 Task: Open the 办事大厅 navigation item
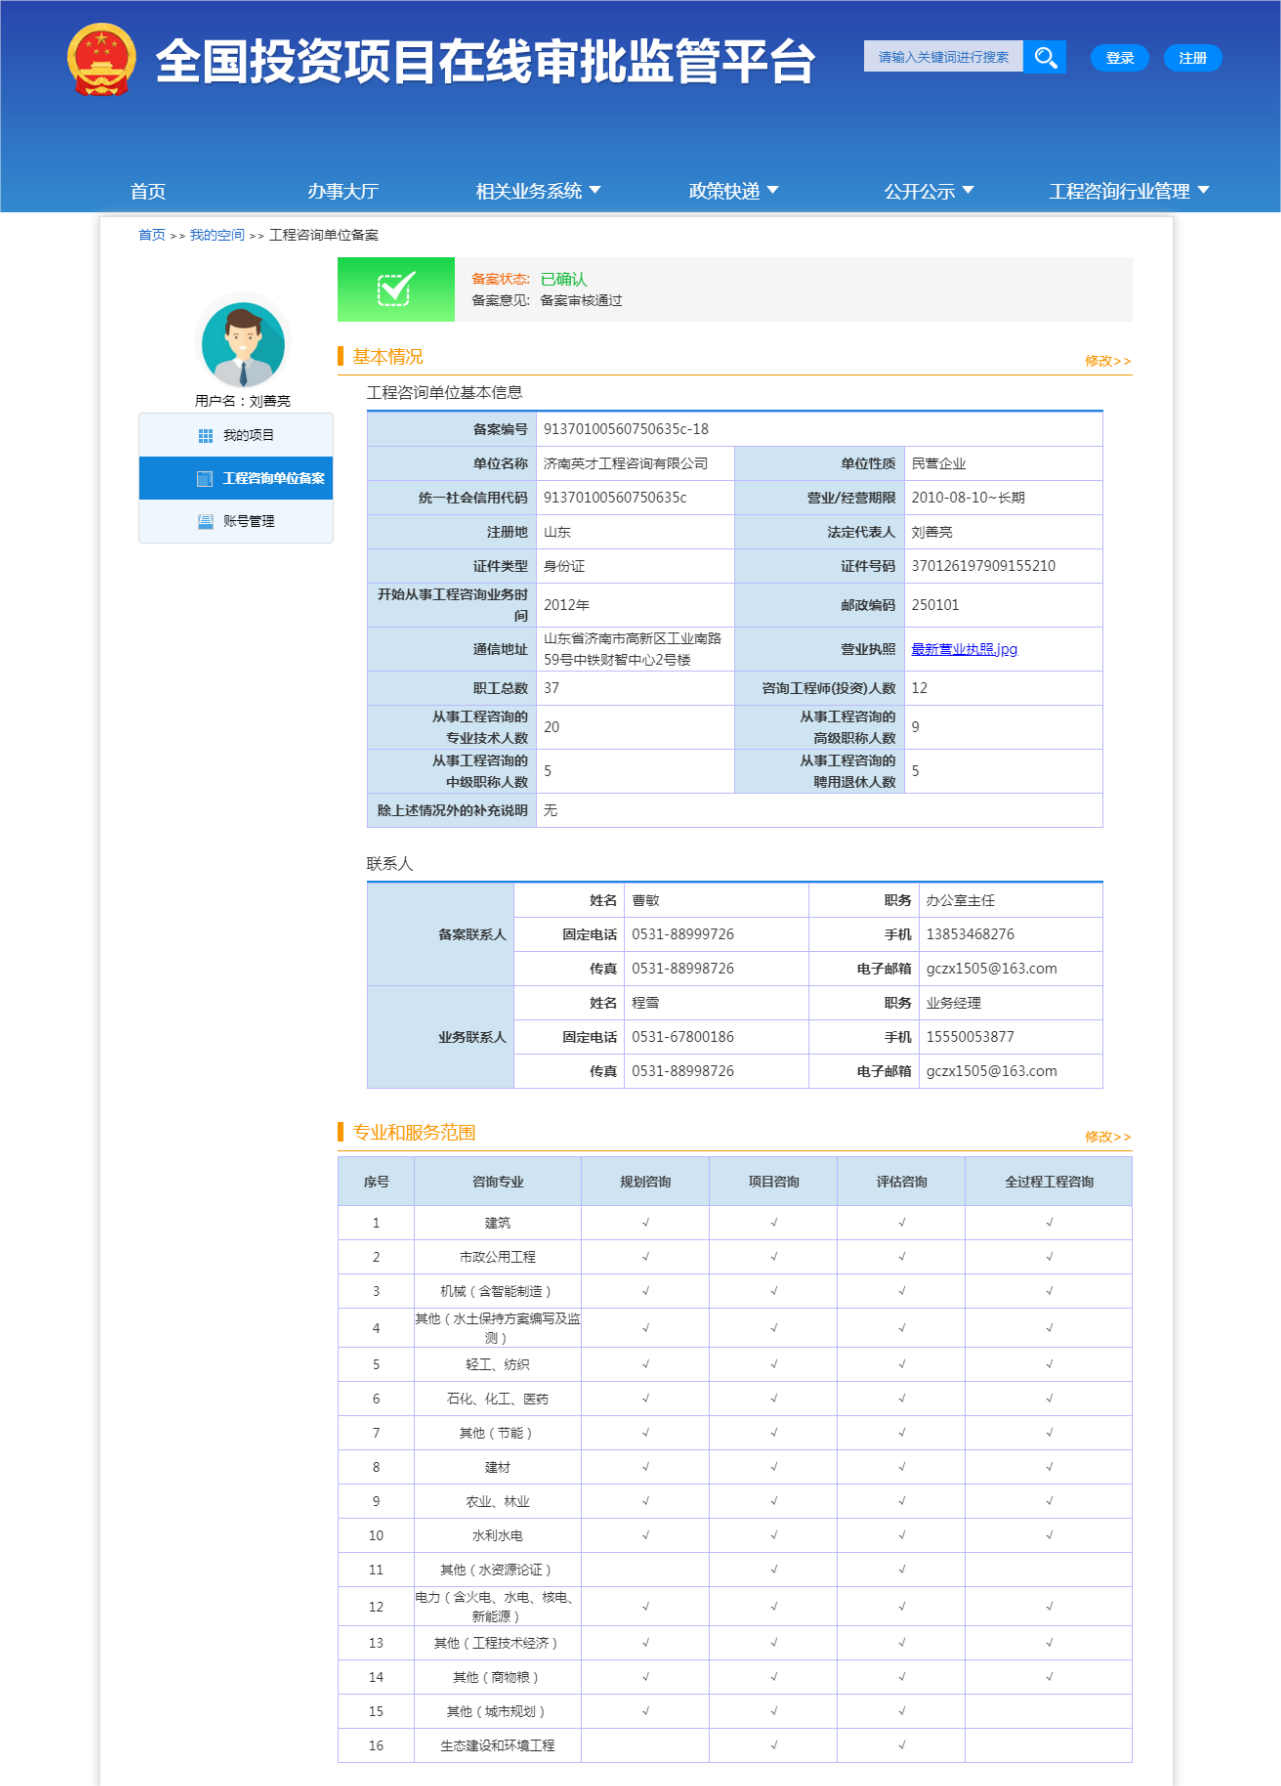343,191
